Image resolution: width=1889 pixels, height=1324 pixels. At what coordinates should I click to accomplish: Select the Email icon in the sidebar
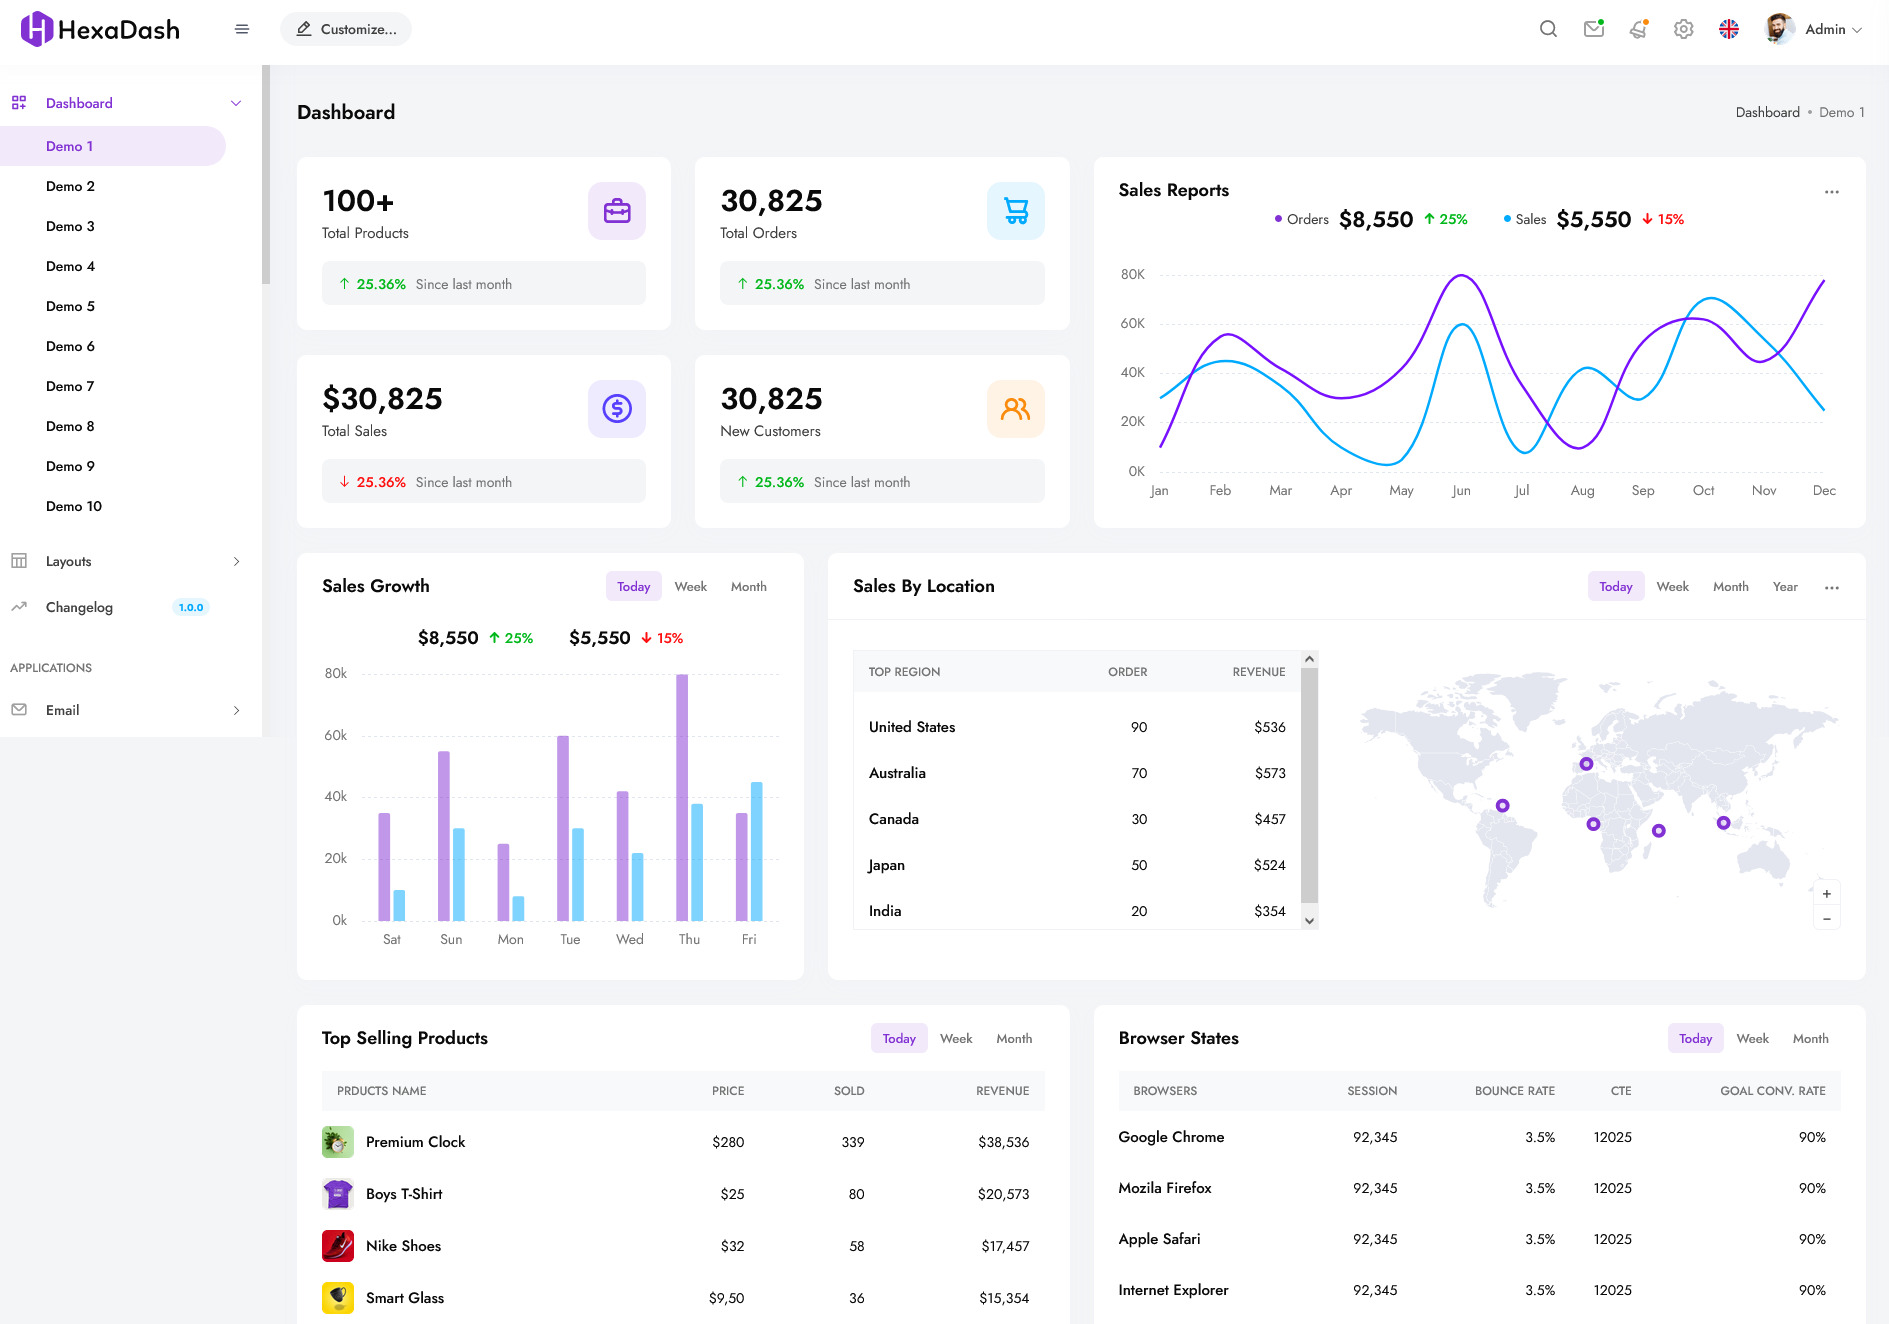point(19,709)
